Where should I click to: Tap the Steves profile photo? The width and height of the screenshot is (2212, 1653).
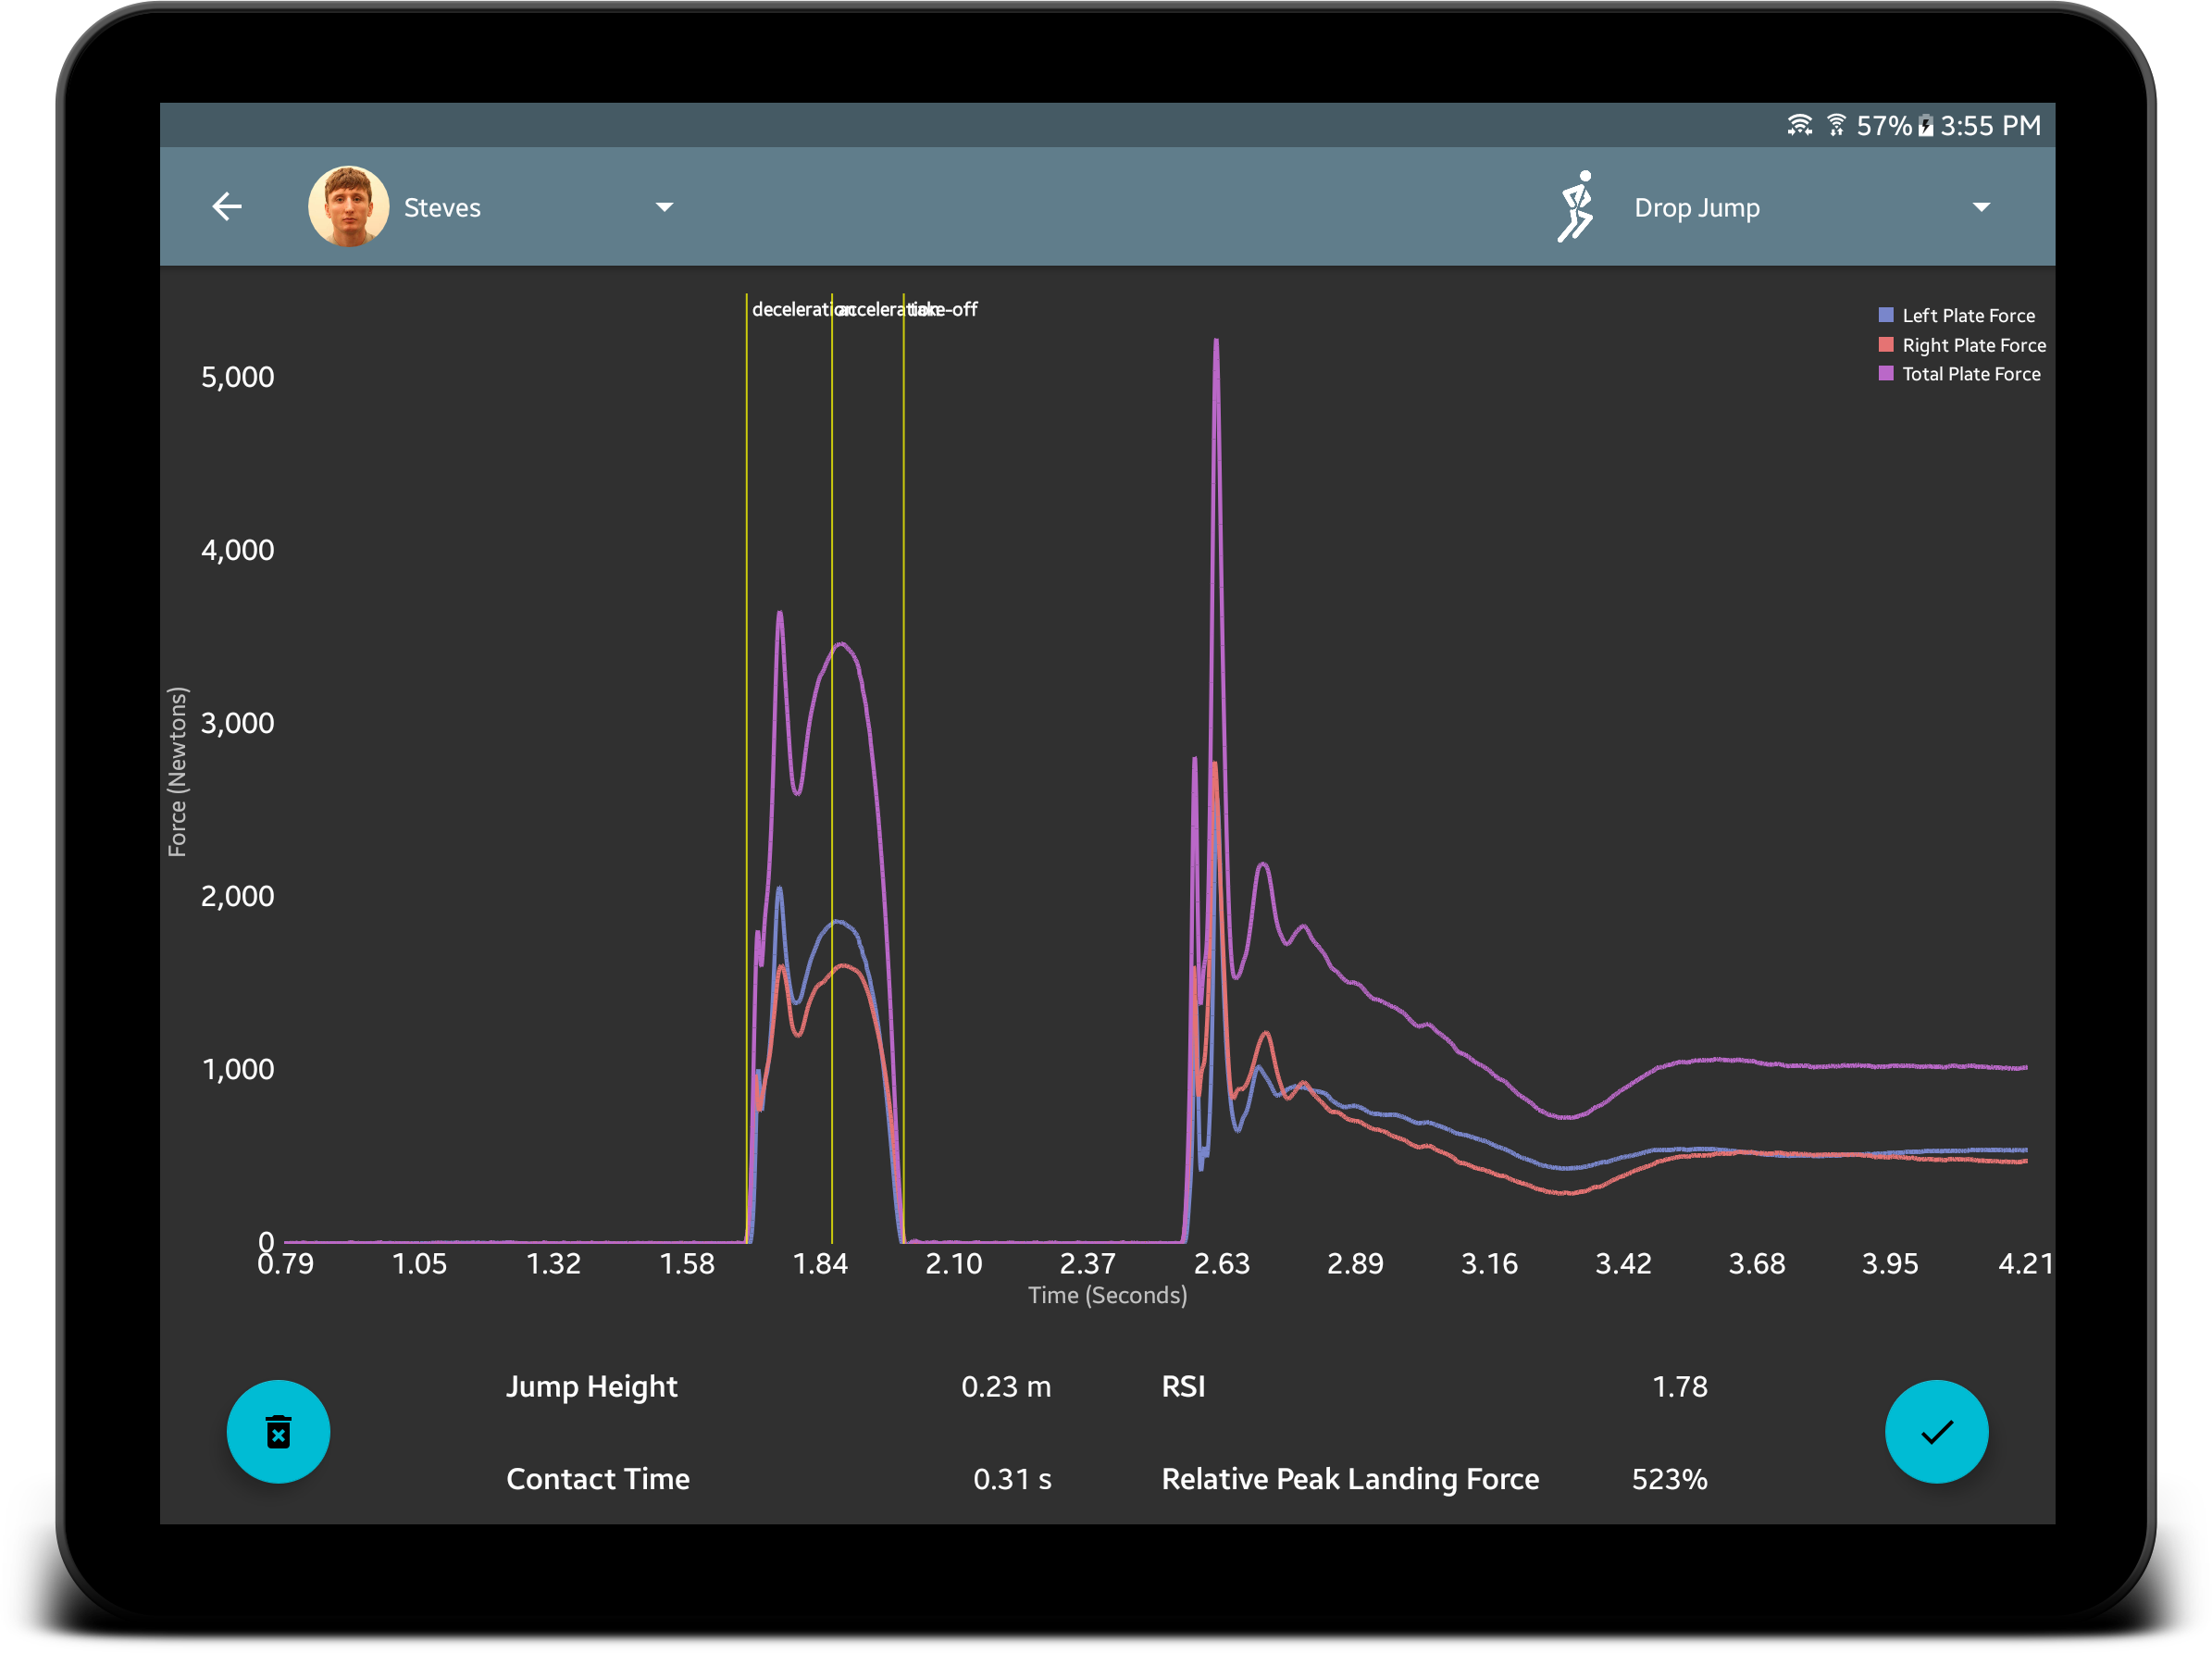[x=348, y=207]
